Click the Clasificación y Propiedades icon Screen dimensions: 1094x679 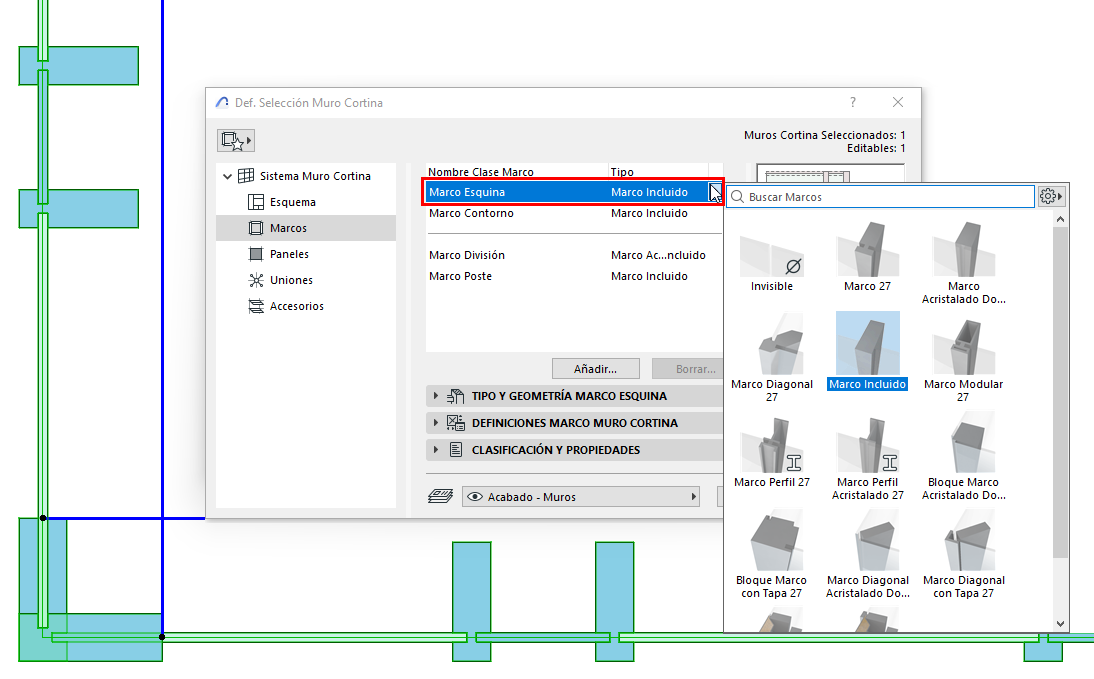(x=456, y=450)
